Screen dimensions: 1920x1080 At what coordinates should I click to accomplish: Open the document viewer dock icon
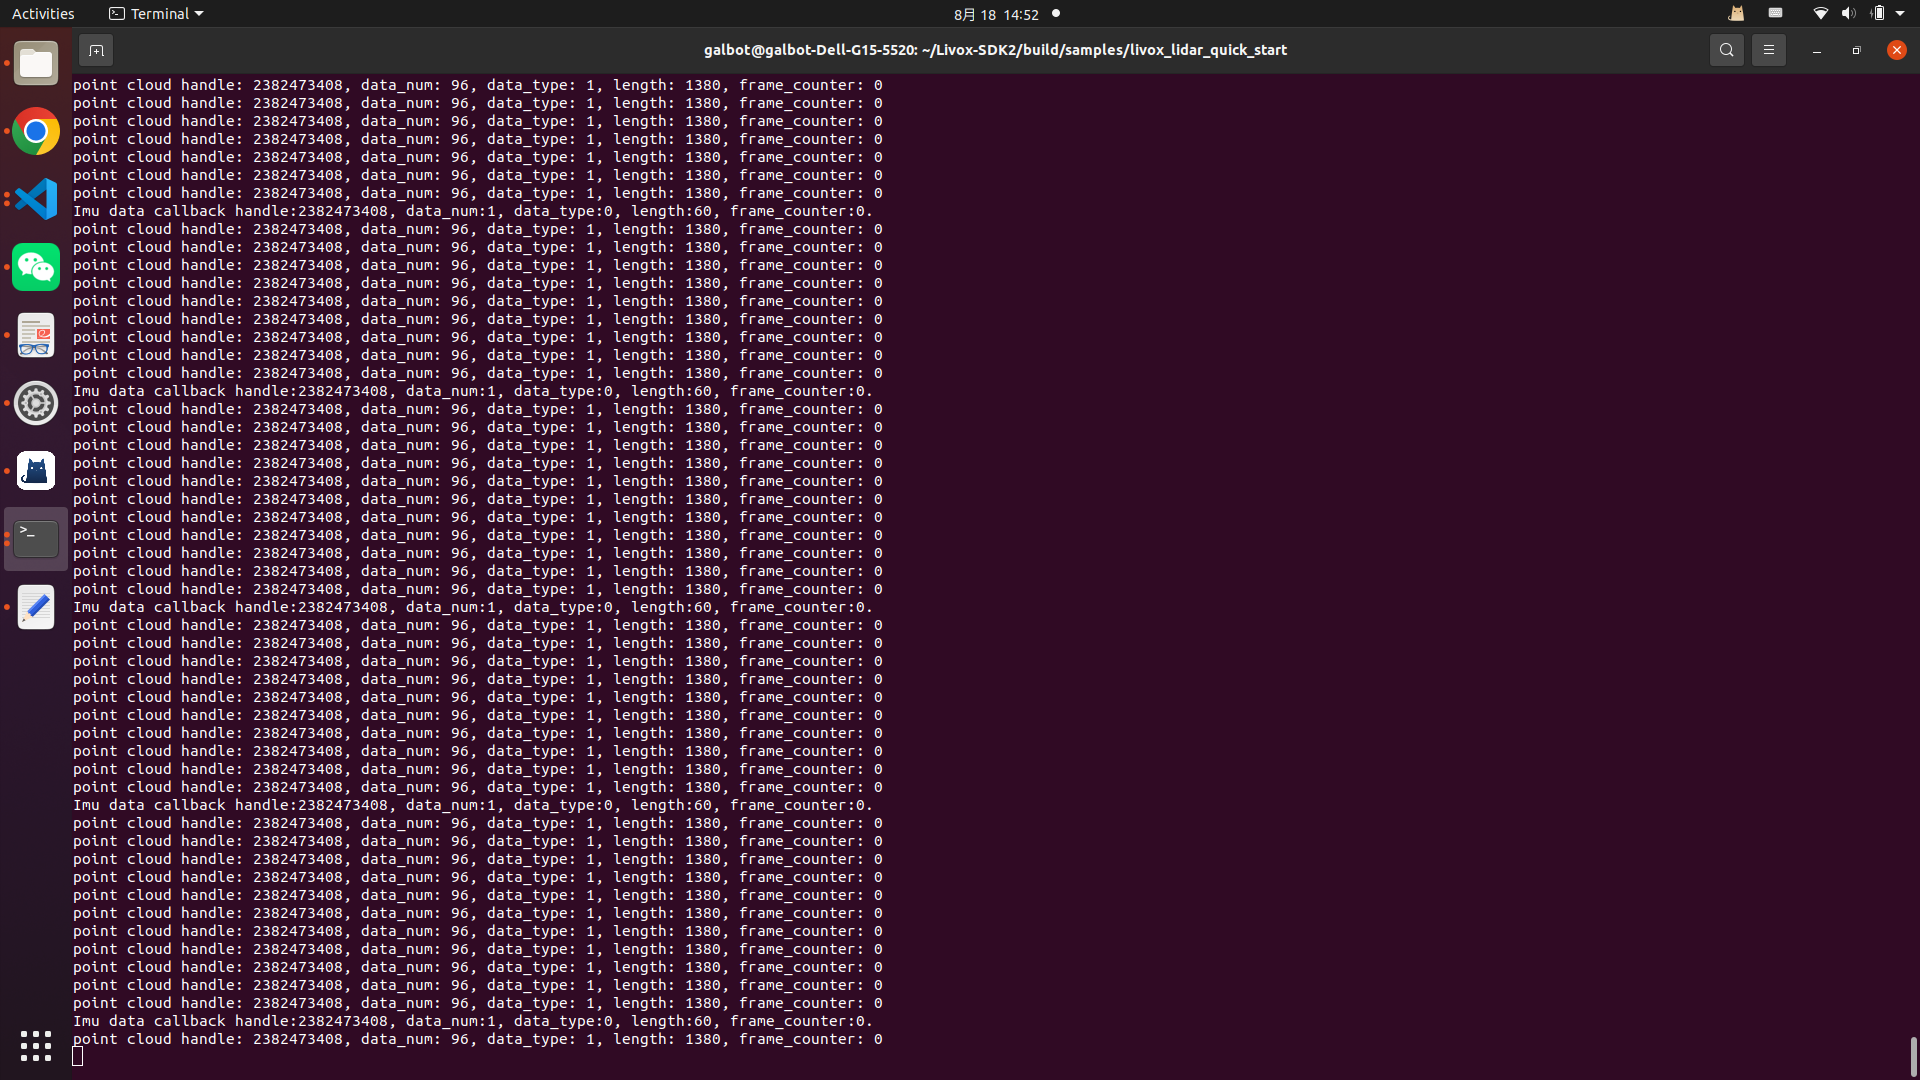pos(36,335)
